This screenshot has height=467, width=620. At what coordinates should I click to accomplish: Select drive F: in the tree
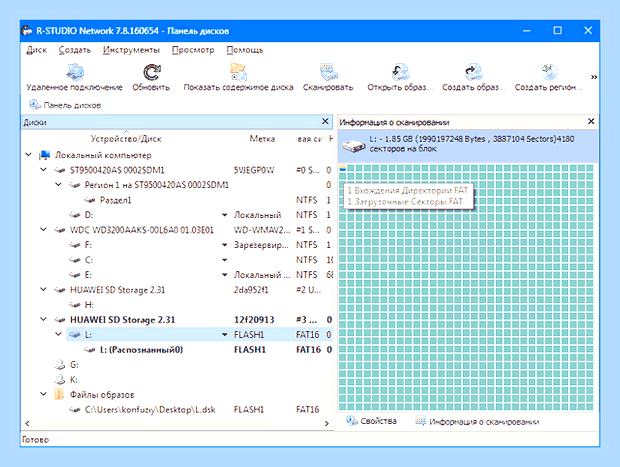(x=88, y=245)
